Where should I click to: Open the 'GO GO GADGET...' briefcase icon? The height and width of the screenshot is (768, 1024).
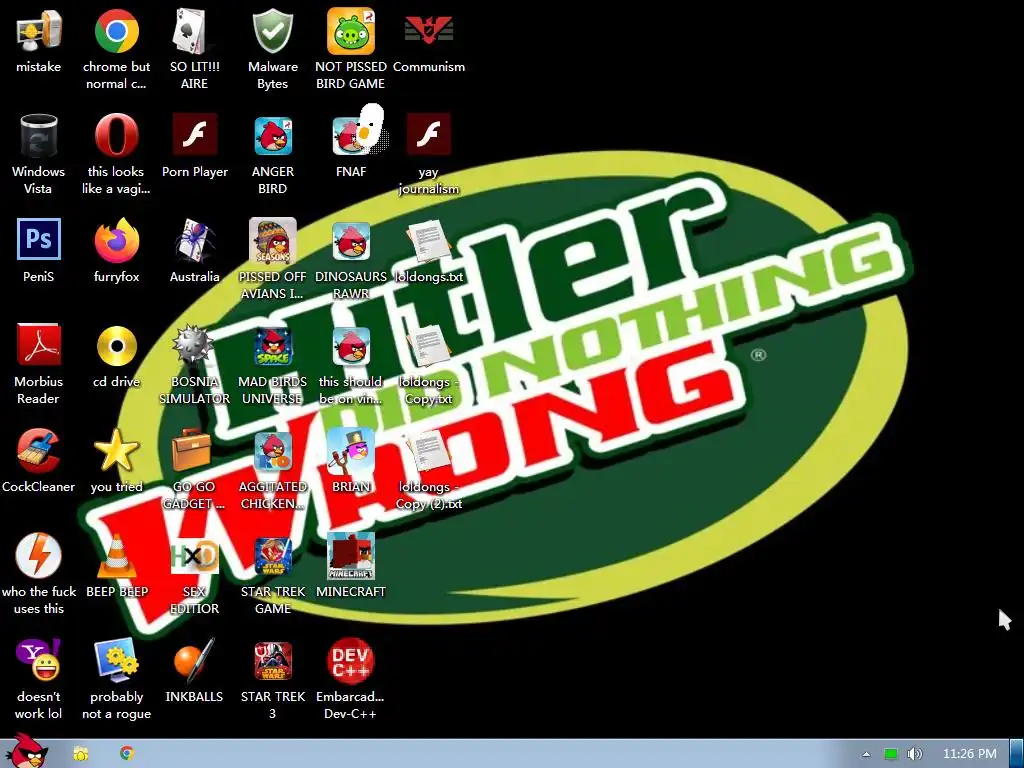pyautogui.click(x=192, y=450)
